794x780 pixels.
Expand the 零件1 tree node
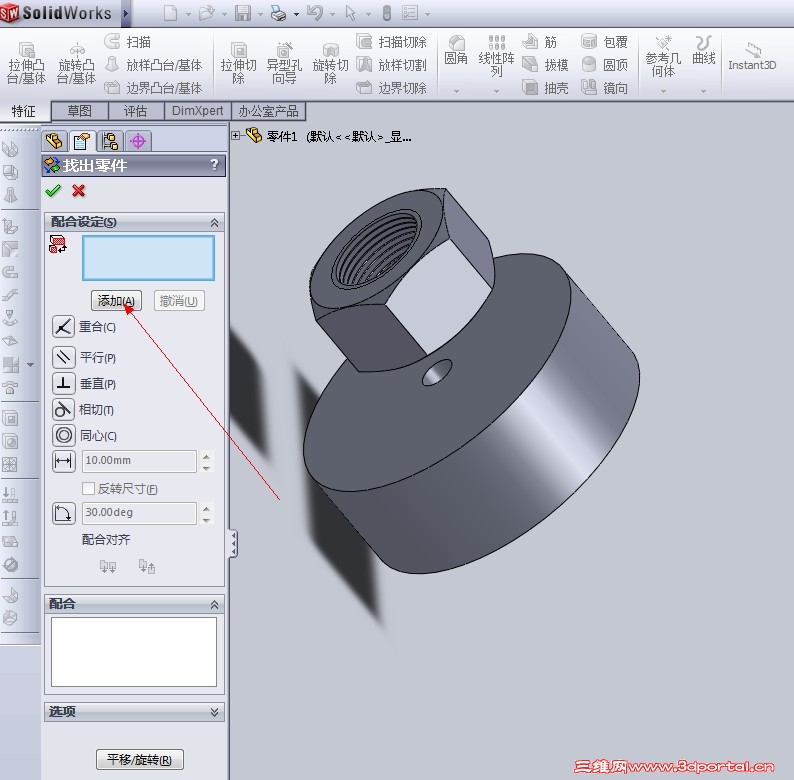tap(235, 135)
